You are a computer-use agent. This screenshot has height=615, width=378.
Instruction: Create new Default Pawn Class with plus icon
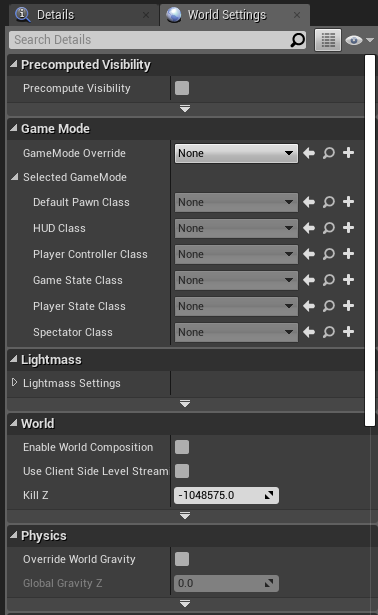coord(348,202)
